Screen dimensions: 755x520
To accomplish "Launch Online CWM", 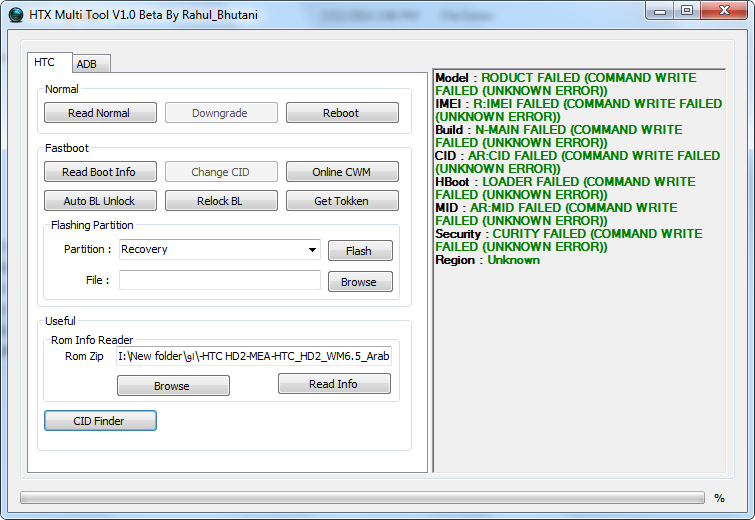I will pyautogui.click(x=342, y=172).
